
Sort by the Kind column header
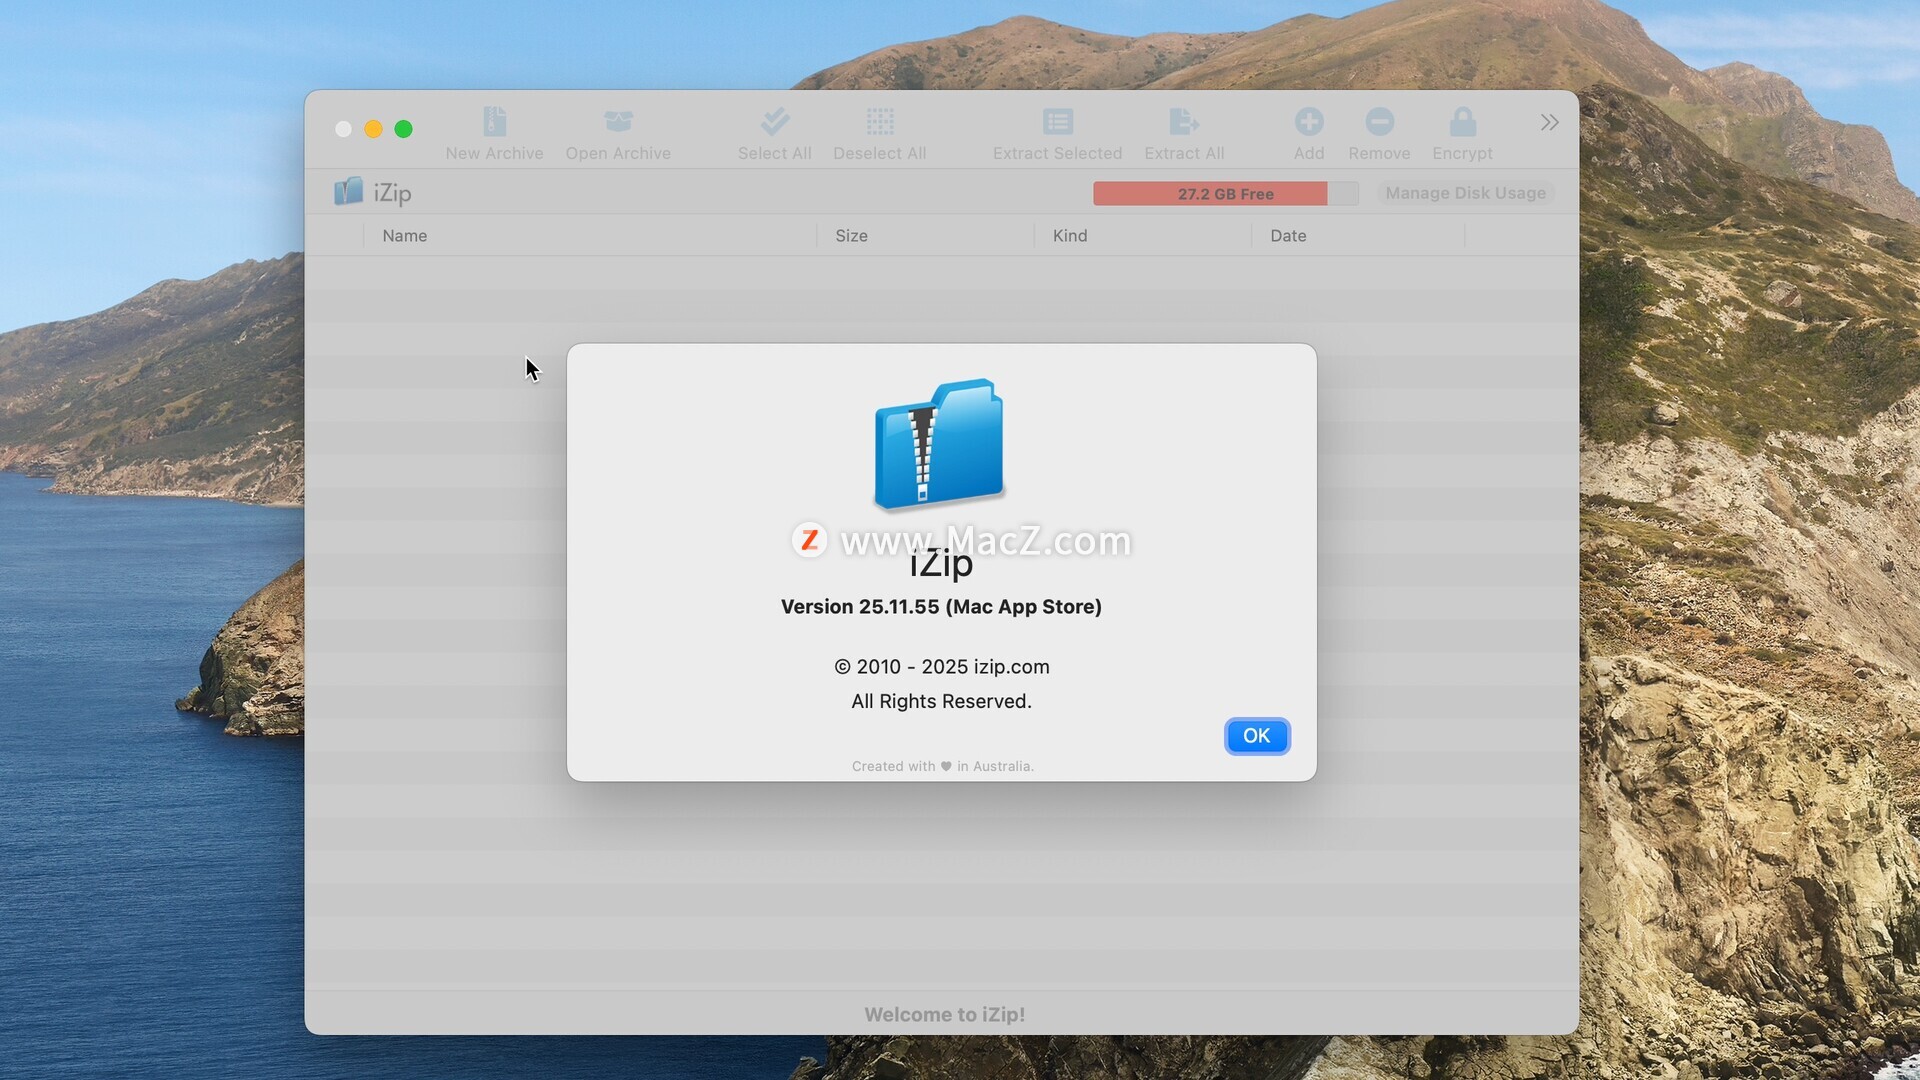(x=1069, y=236)
